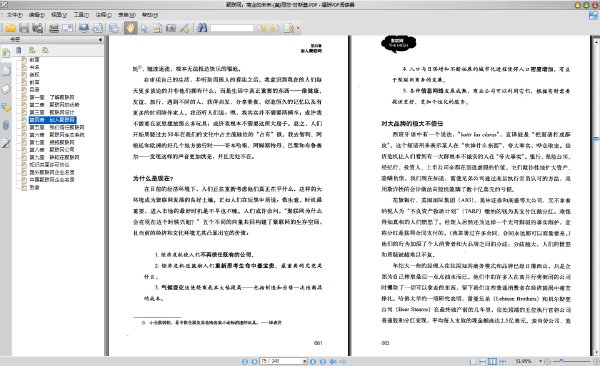
Task: Go to next page button
Action: 313,361
